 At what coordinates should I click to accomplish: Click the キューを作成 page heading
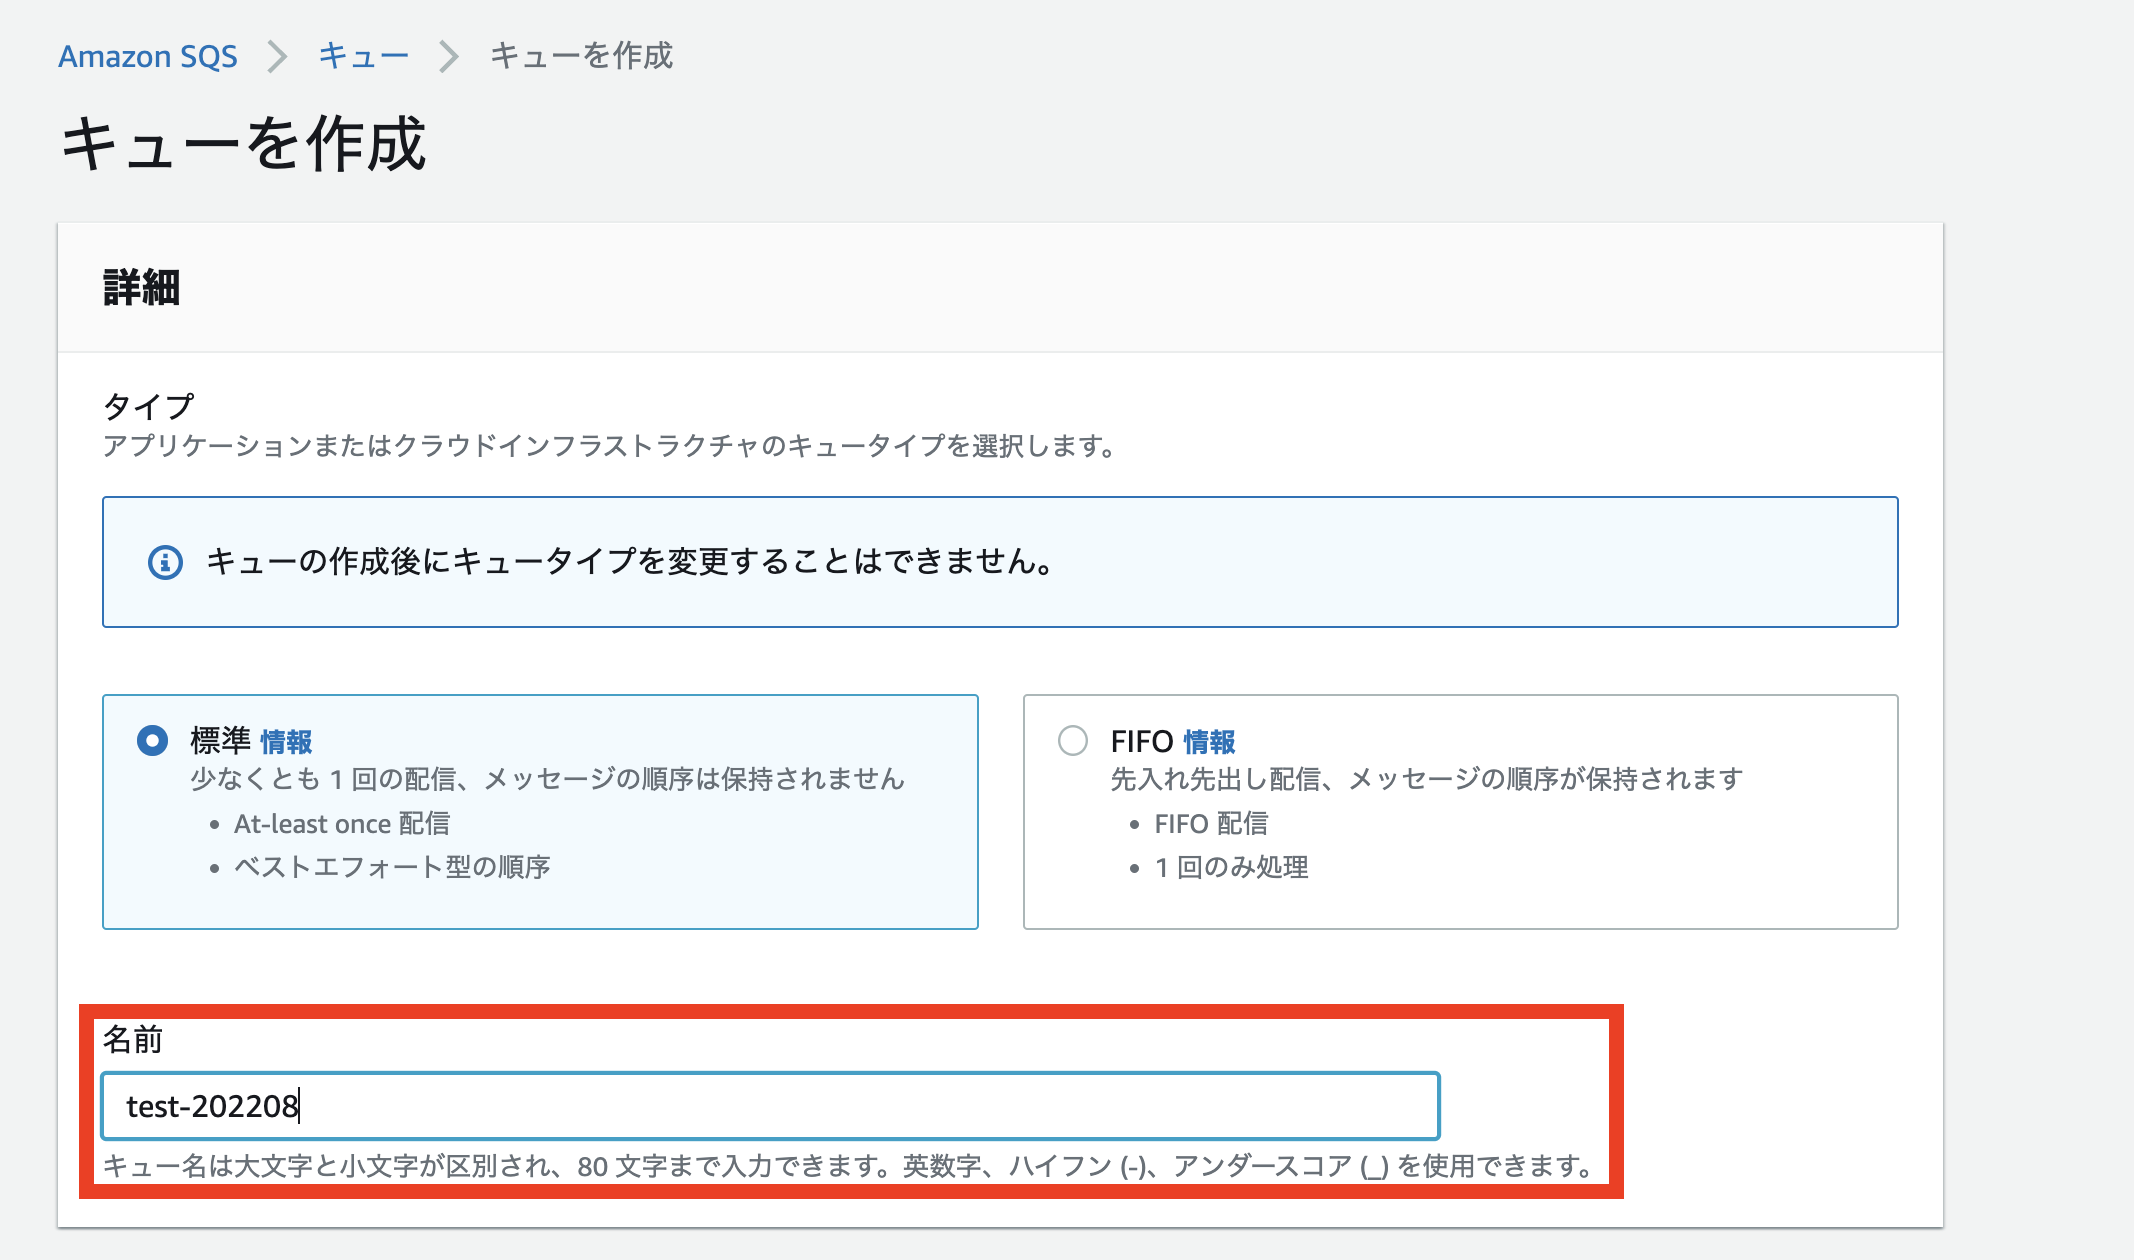pos(244,144)
